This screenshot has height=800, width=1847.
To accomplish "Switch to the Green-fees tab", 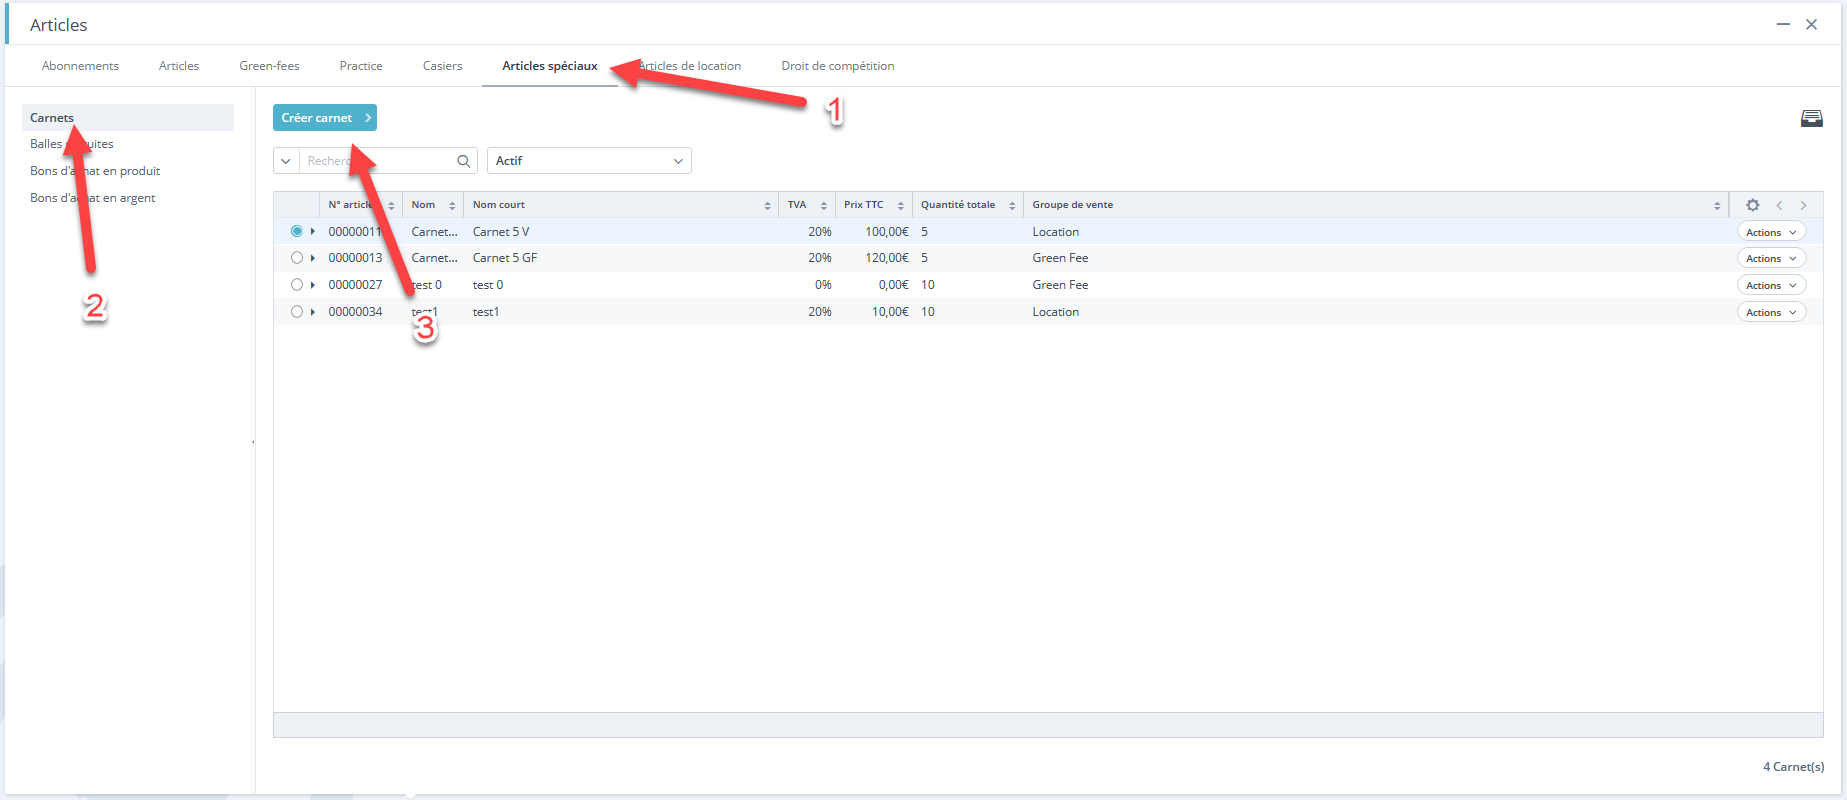I will point(269,66).
